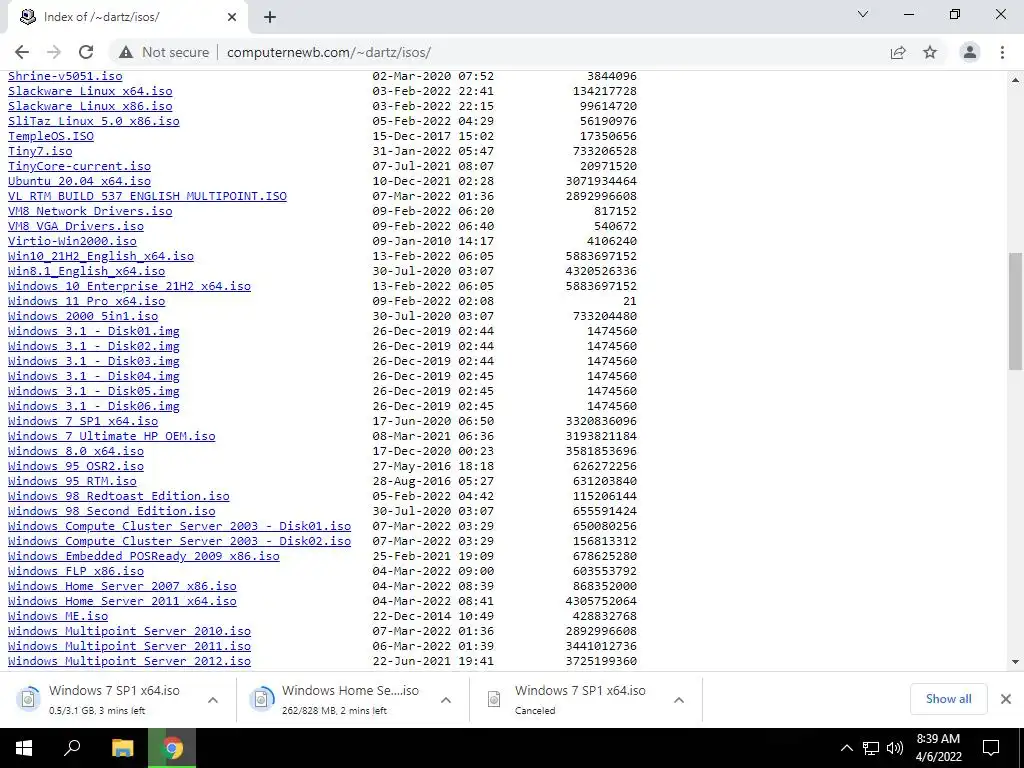Open options arrow for canceled Windows 7 SP1 download
This screenshot has width=1024, height=768.
(679, 700)
